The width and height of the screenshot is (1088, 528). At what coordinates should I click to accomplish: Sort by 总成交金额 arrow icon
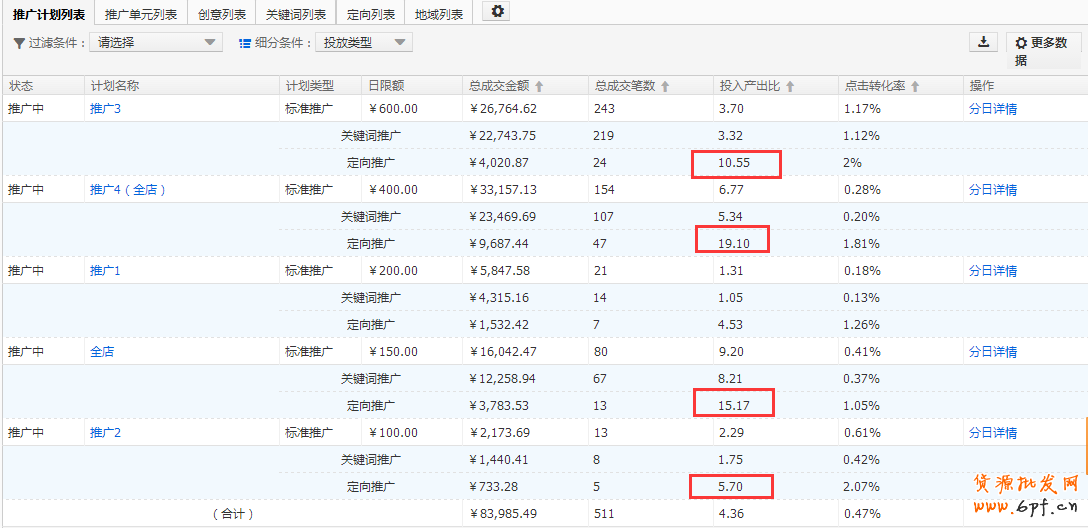tap(540, 87)
